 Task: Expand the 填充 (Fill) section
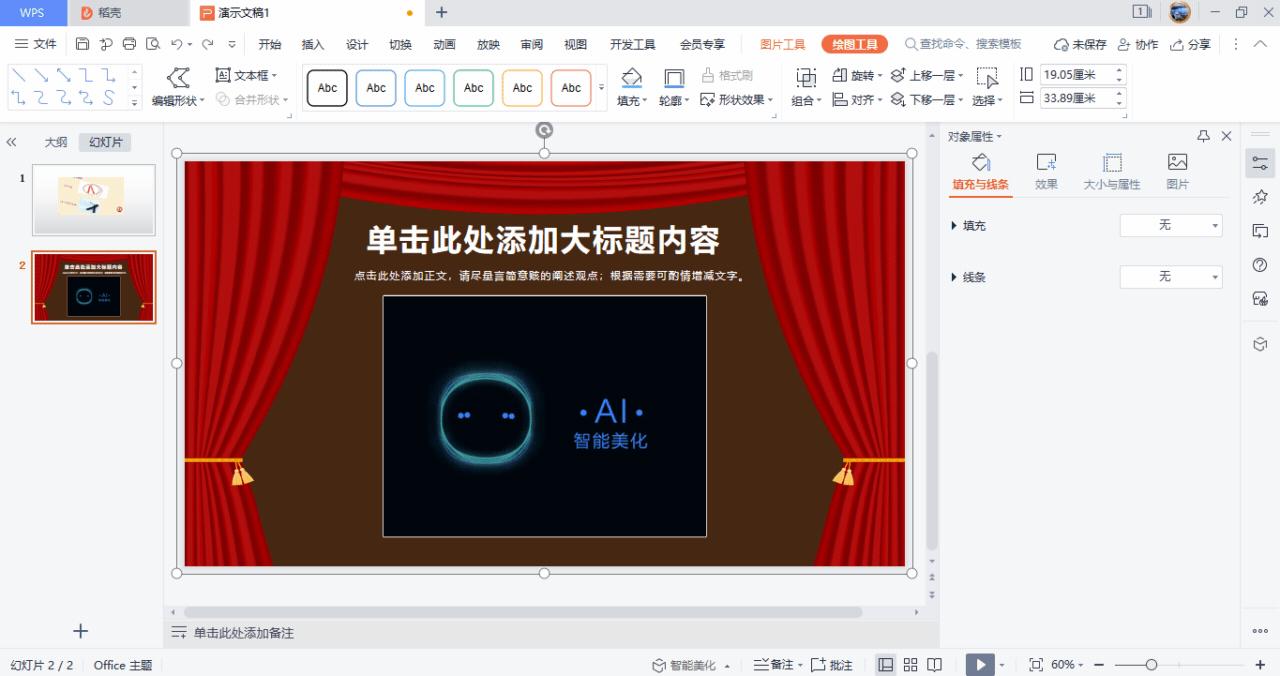pos(973,225)
